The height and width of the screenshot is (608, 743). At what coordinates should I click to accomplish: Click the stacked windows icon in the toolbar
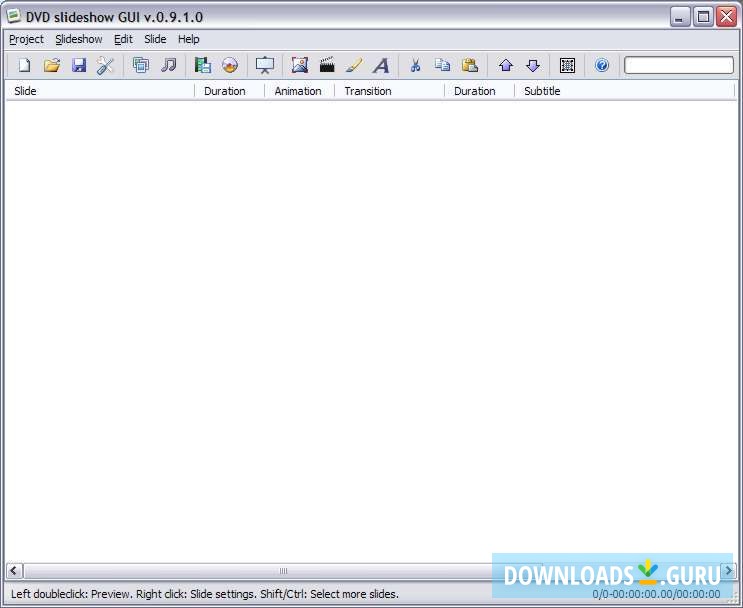[141, 65]
